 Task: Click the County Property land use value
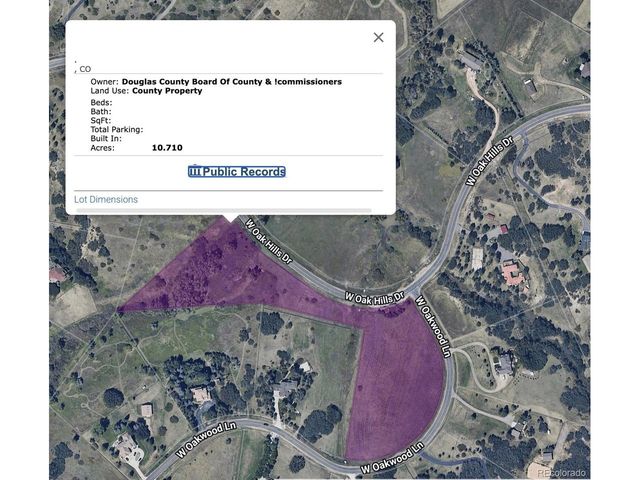pos(167,91)
